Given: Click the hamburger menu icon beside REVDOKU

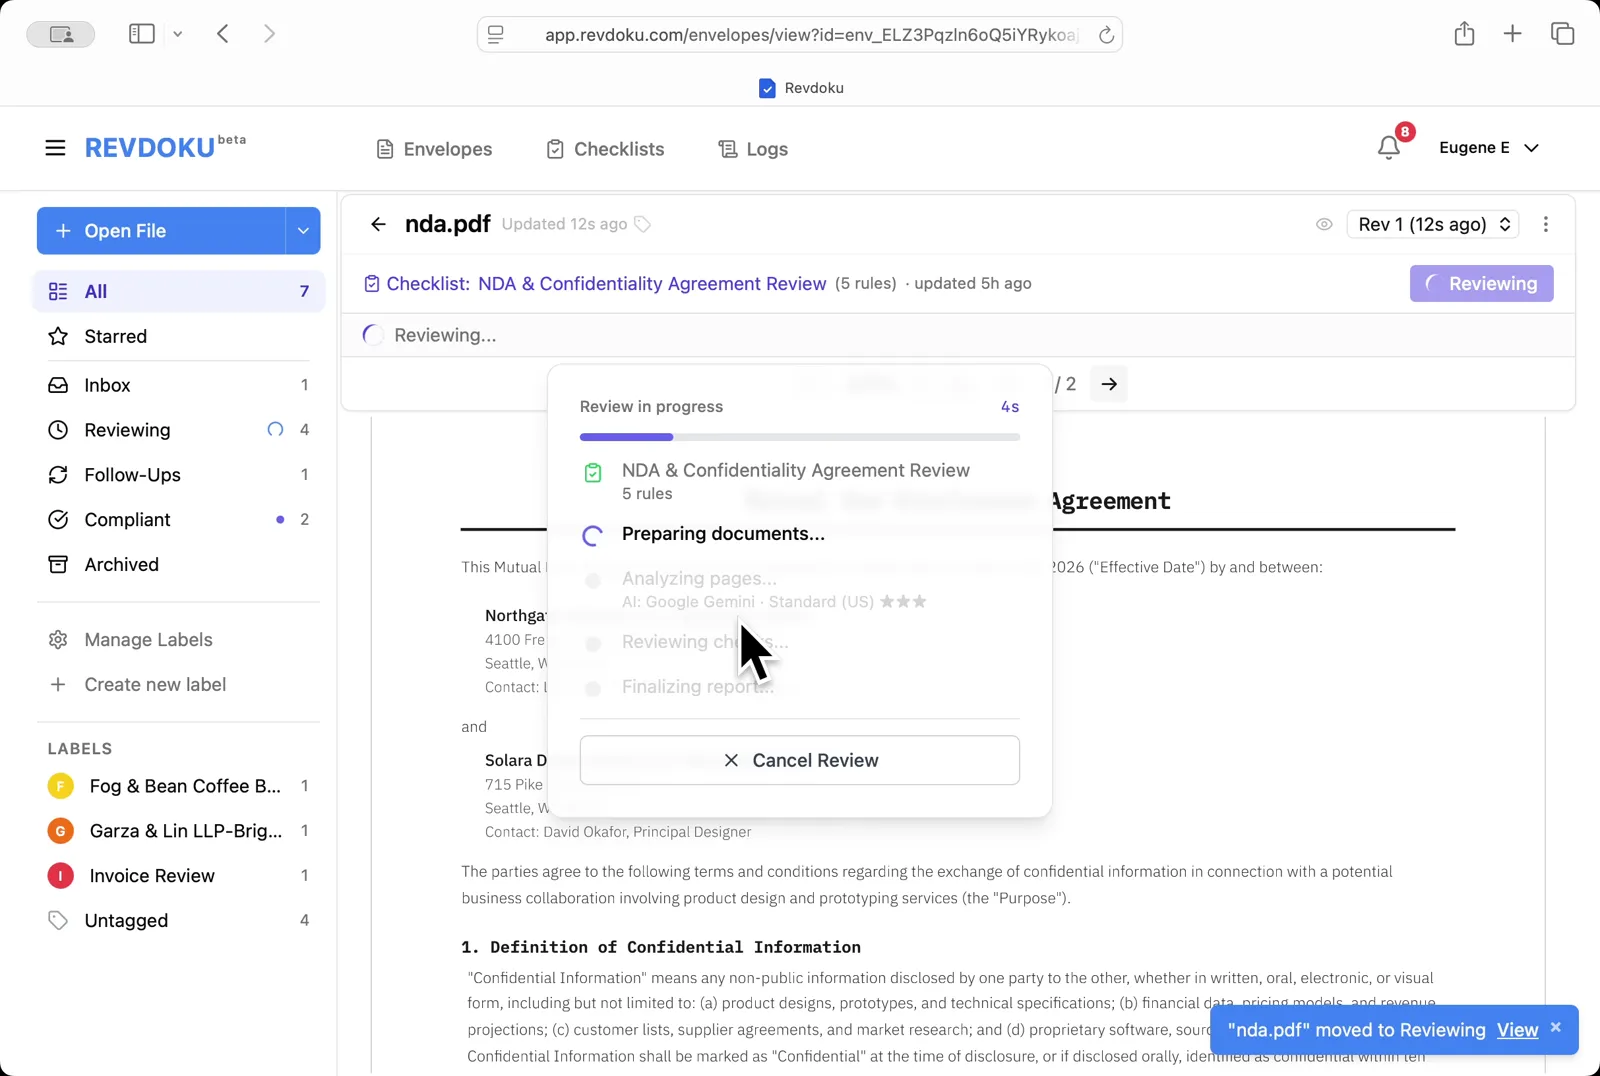Looking at the screenshot, I should coord(55,148).
